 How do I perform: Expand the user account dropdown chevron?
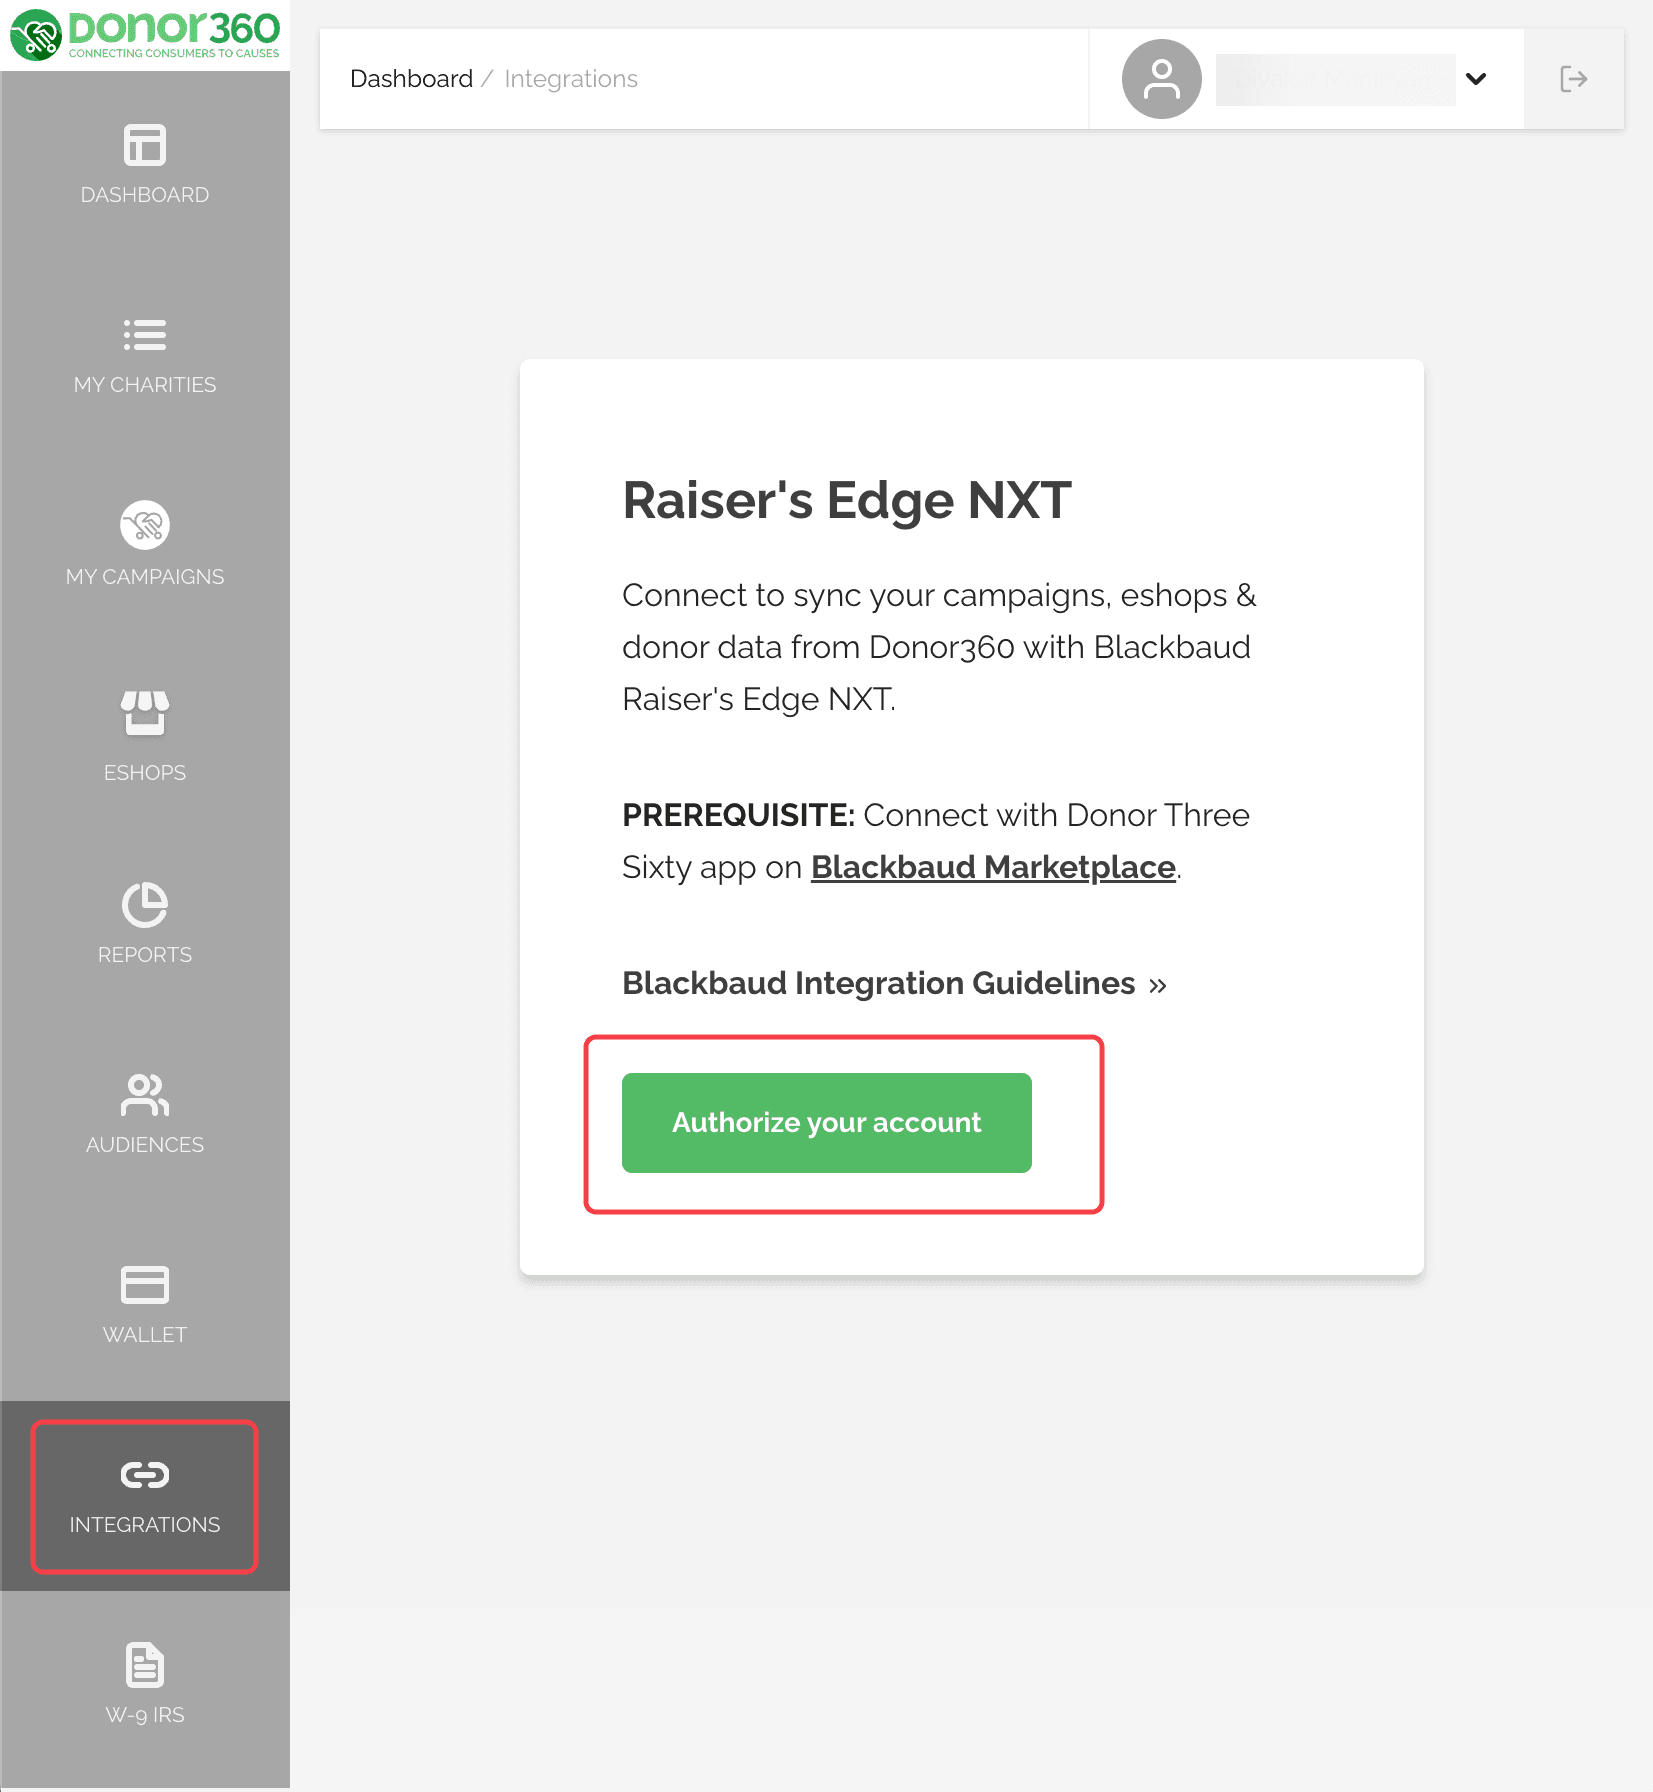(1476, 79)
